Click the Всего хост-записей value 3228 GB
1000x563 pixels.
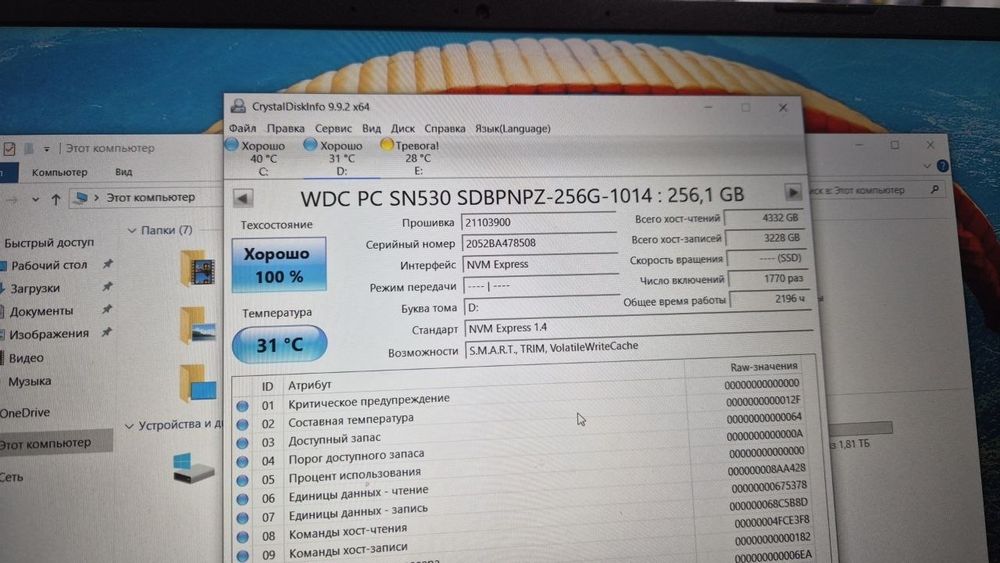click(764, 238)
